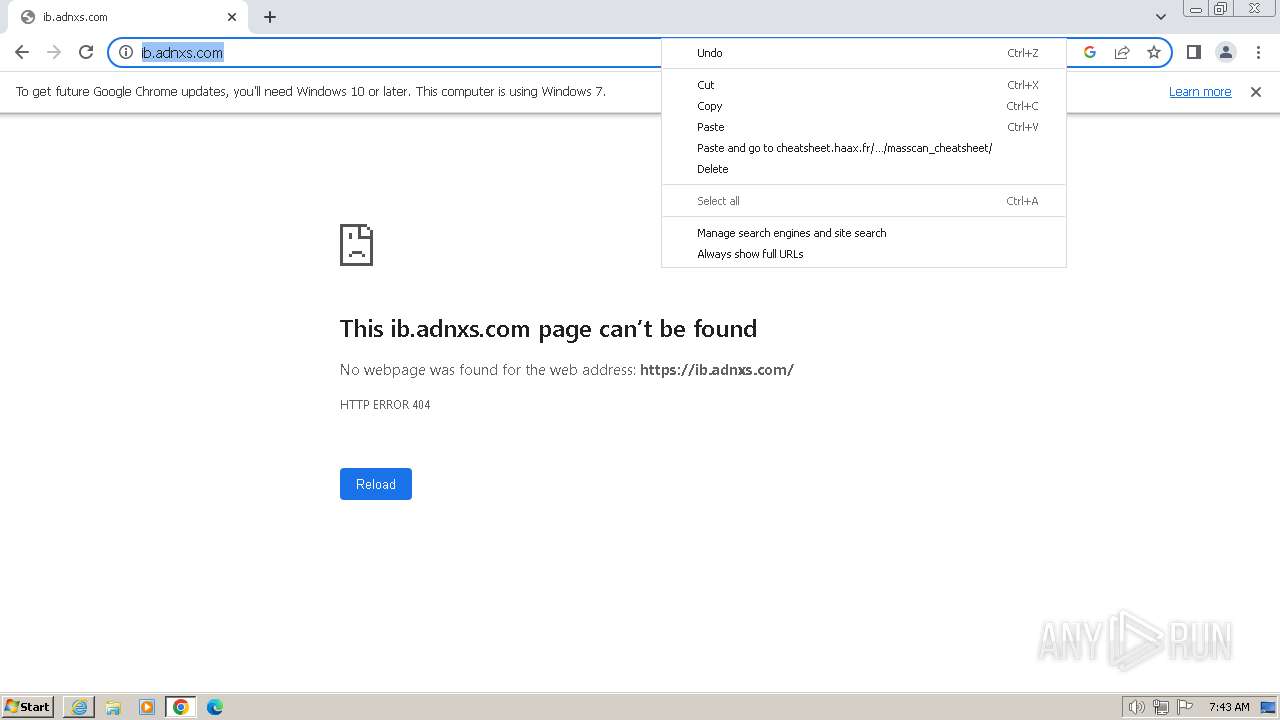The height and width of the screenshot is (720, 1280).
Task: Toggle Always show full URLs
Action: 864,254
